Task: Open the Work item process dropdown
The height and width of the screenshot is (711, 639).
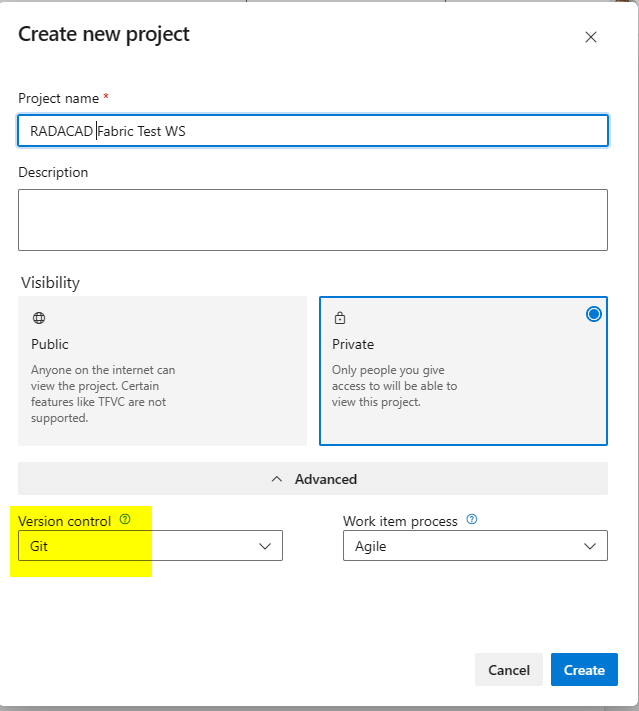Action: pos(475,546)
